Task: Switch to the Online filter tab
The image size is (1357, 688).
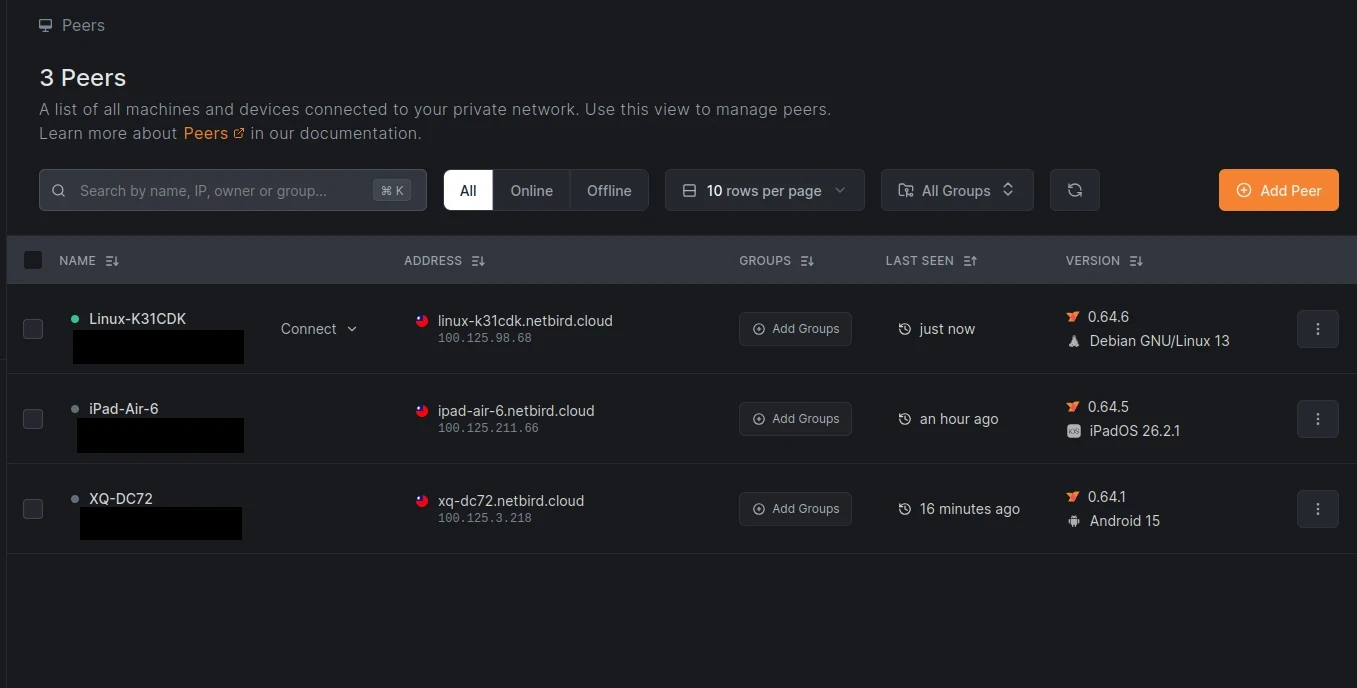Action: point(531,190)
